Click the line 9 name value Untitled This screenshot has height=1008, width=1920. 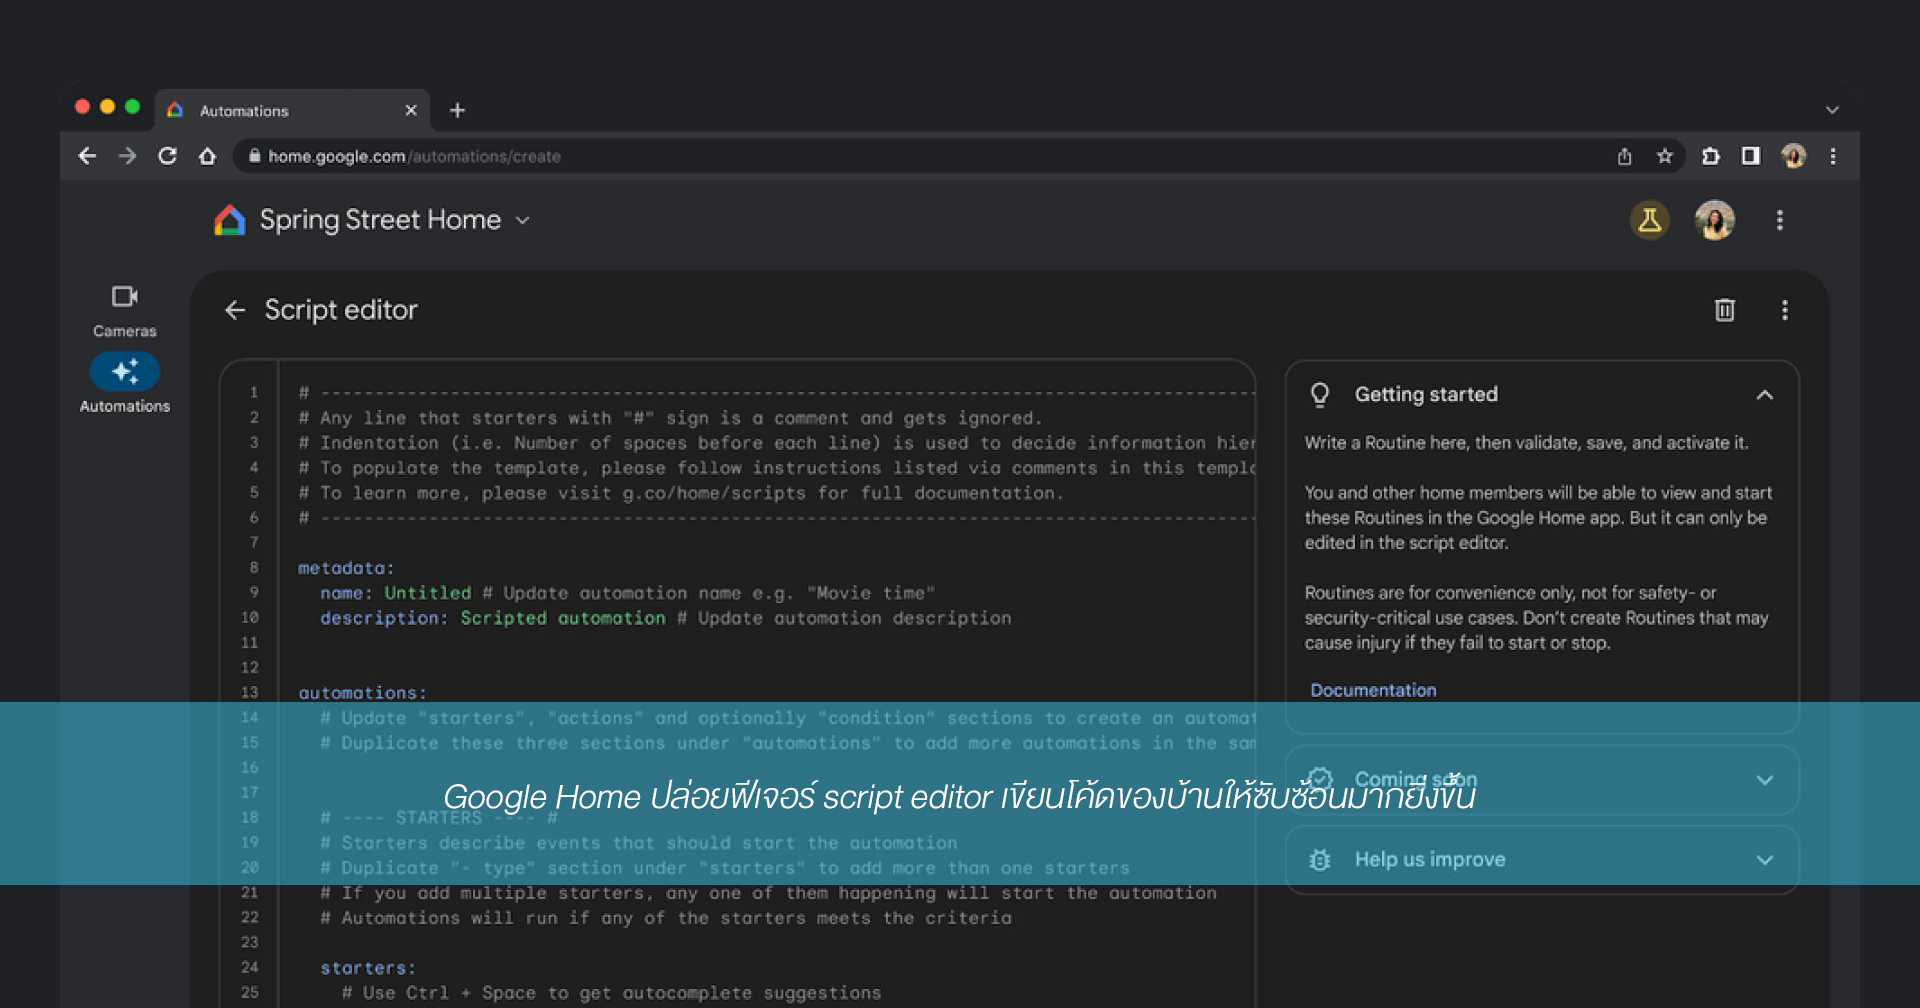tap(427, 593)
